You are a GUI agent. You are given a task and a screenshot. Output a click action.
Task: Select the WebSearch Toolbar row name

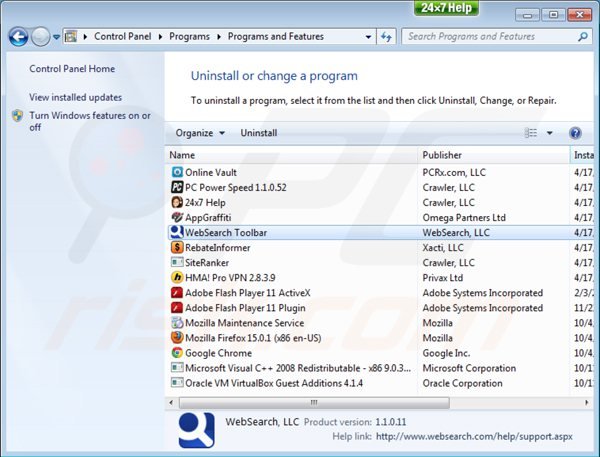[x=226, y=233]
